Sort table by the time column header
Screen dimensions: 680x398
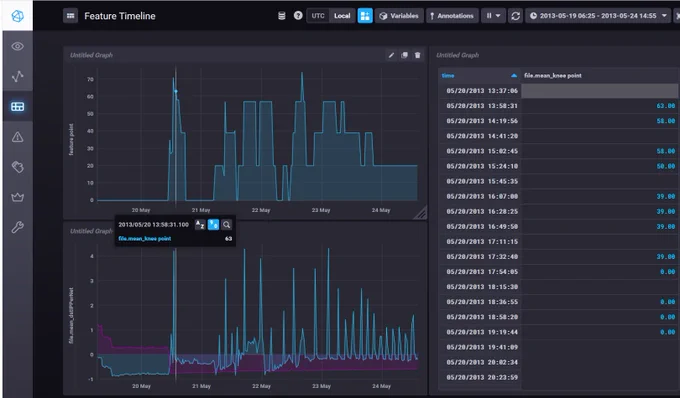[479, 75]
